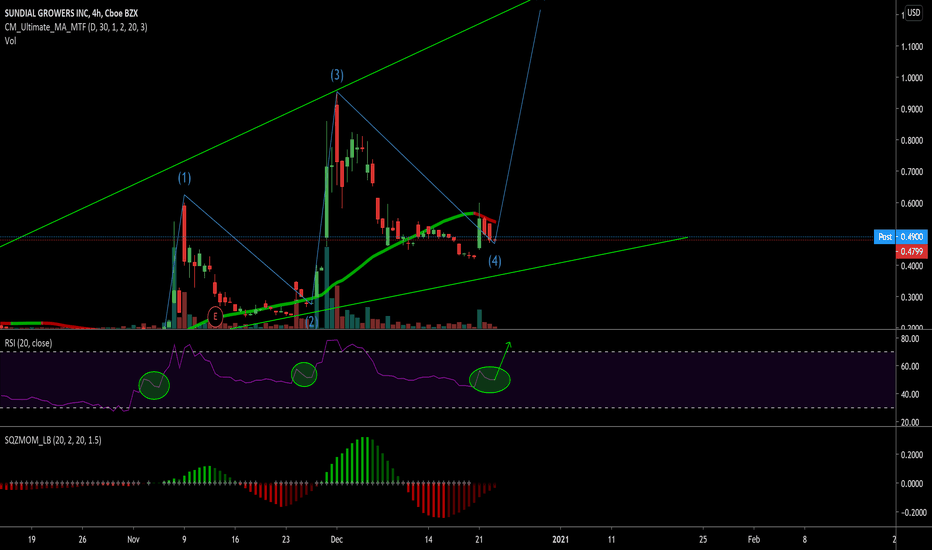The height and width of the screenshot is (550, 932).
Task: Click Nov on the time axis
Action: [133, 539]
